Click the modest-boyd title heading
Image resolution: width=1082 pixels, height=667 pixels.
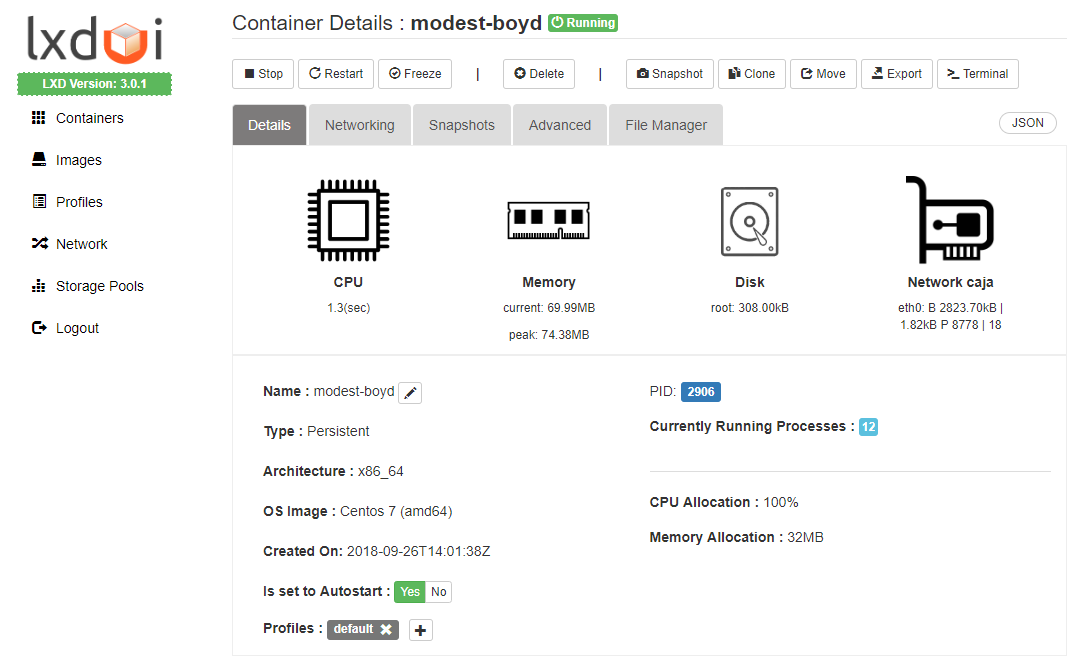pos(476,23)
